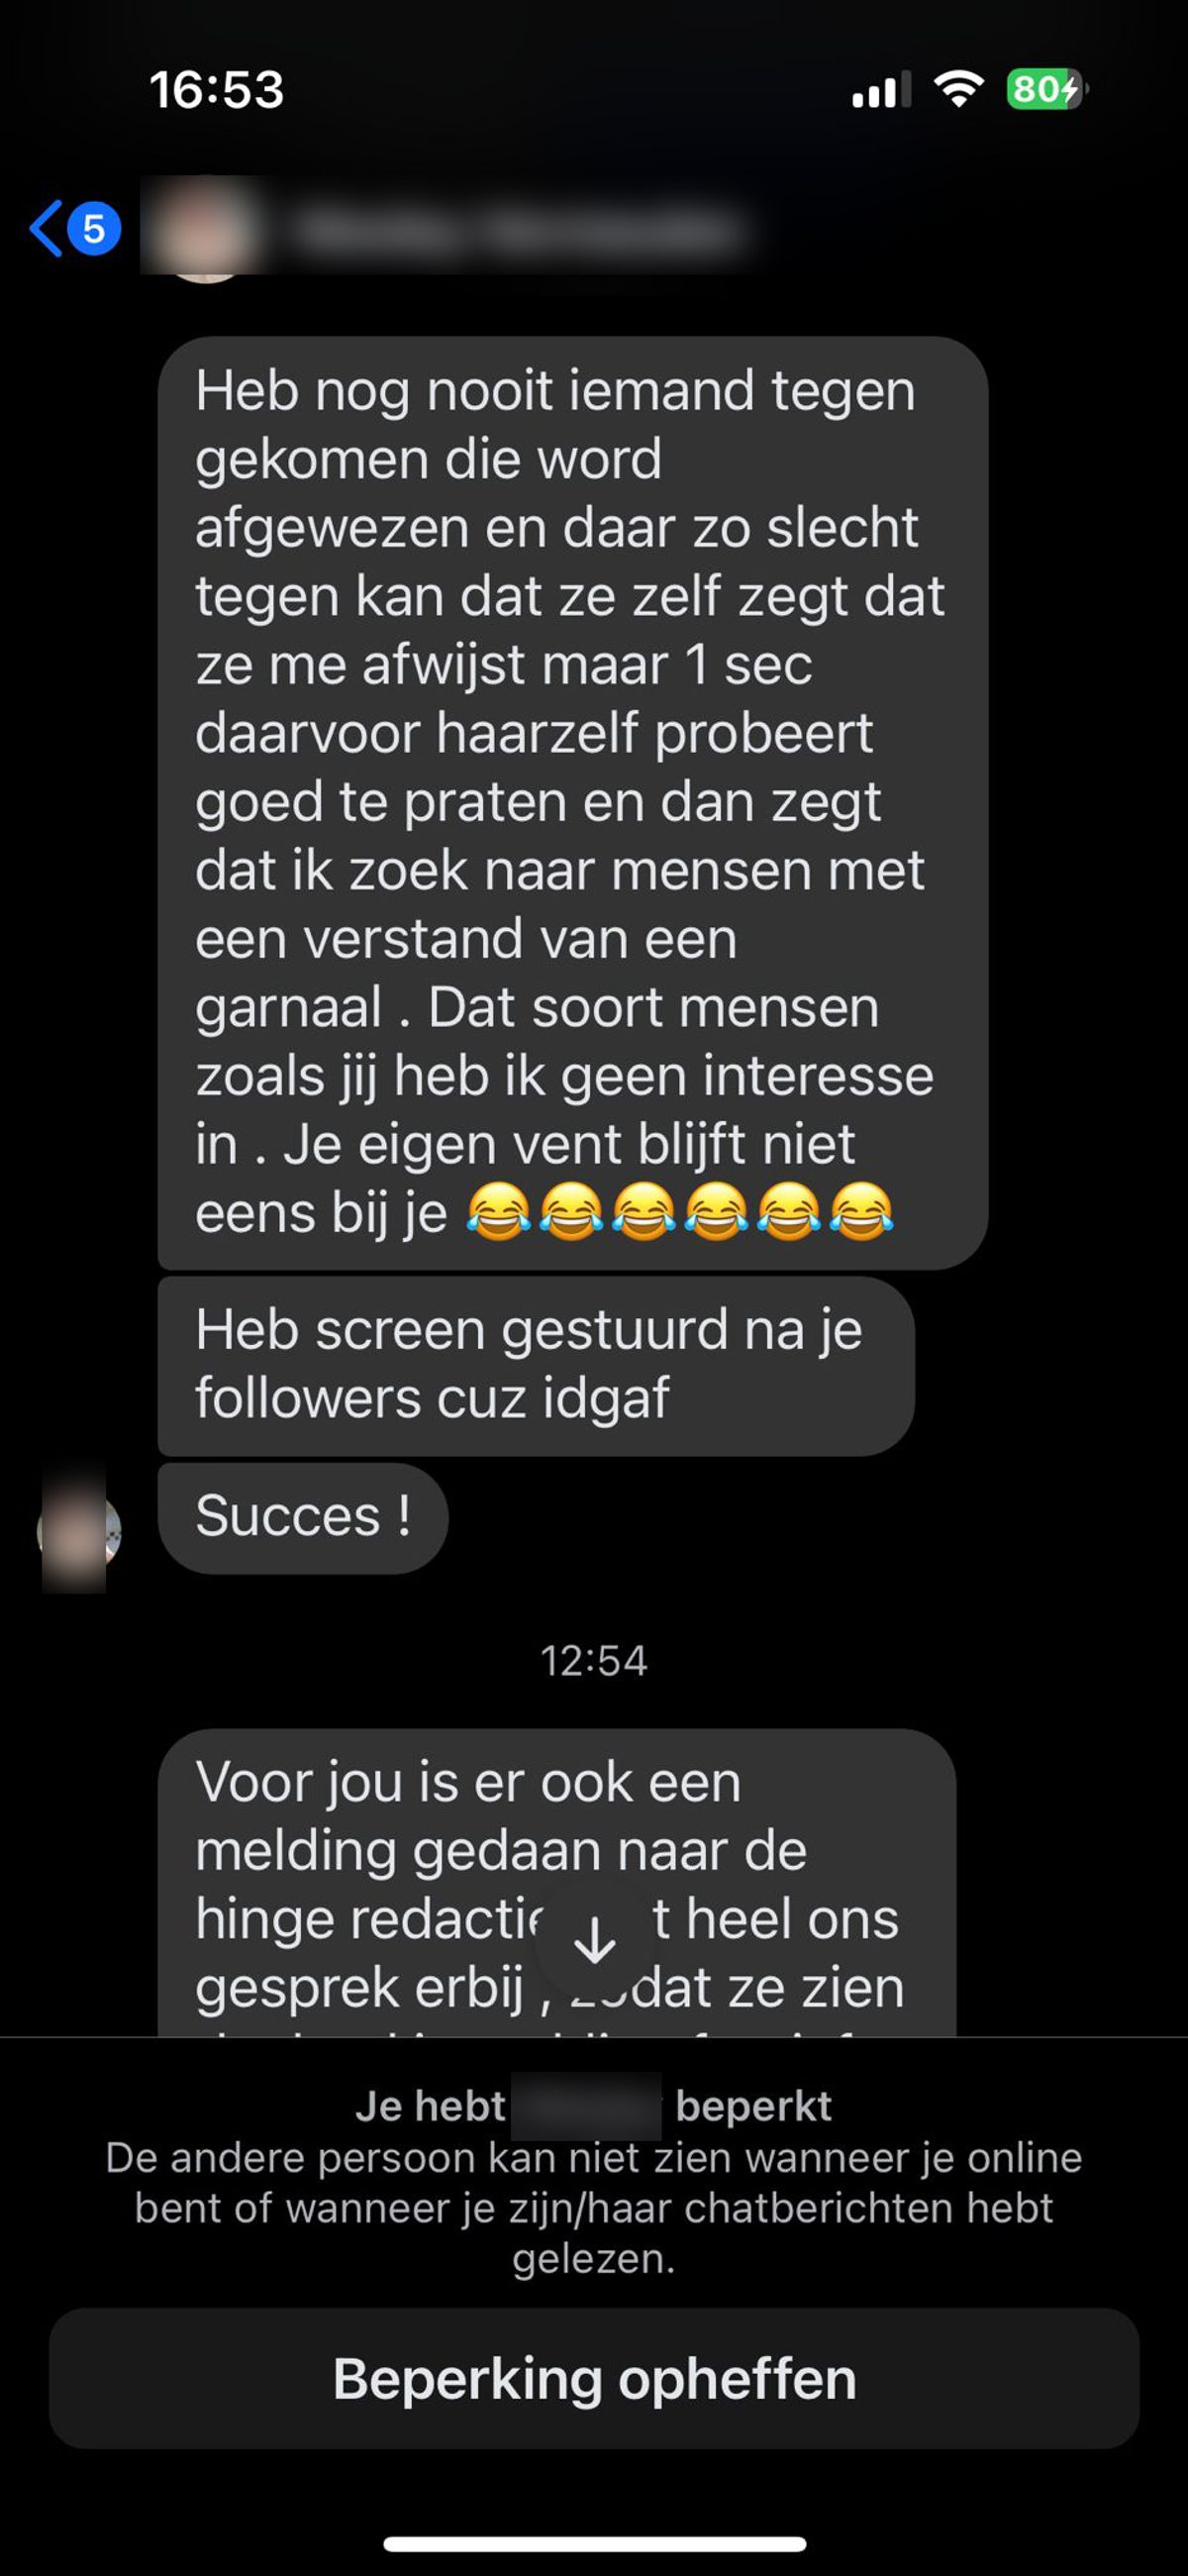Image resolution: width=1188 pixels, height=2576 pixels.
Task: Tap the Je hebt beperkt notice heading
Action: tap(594, 2106)
